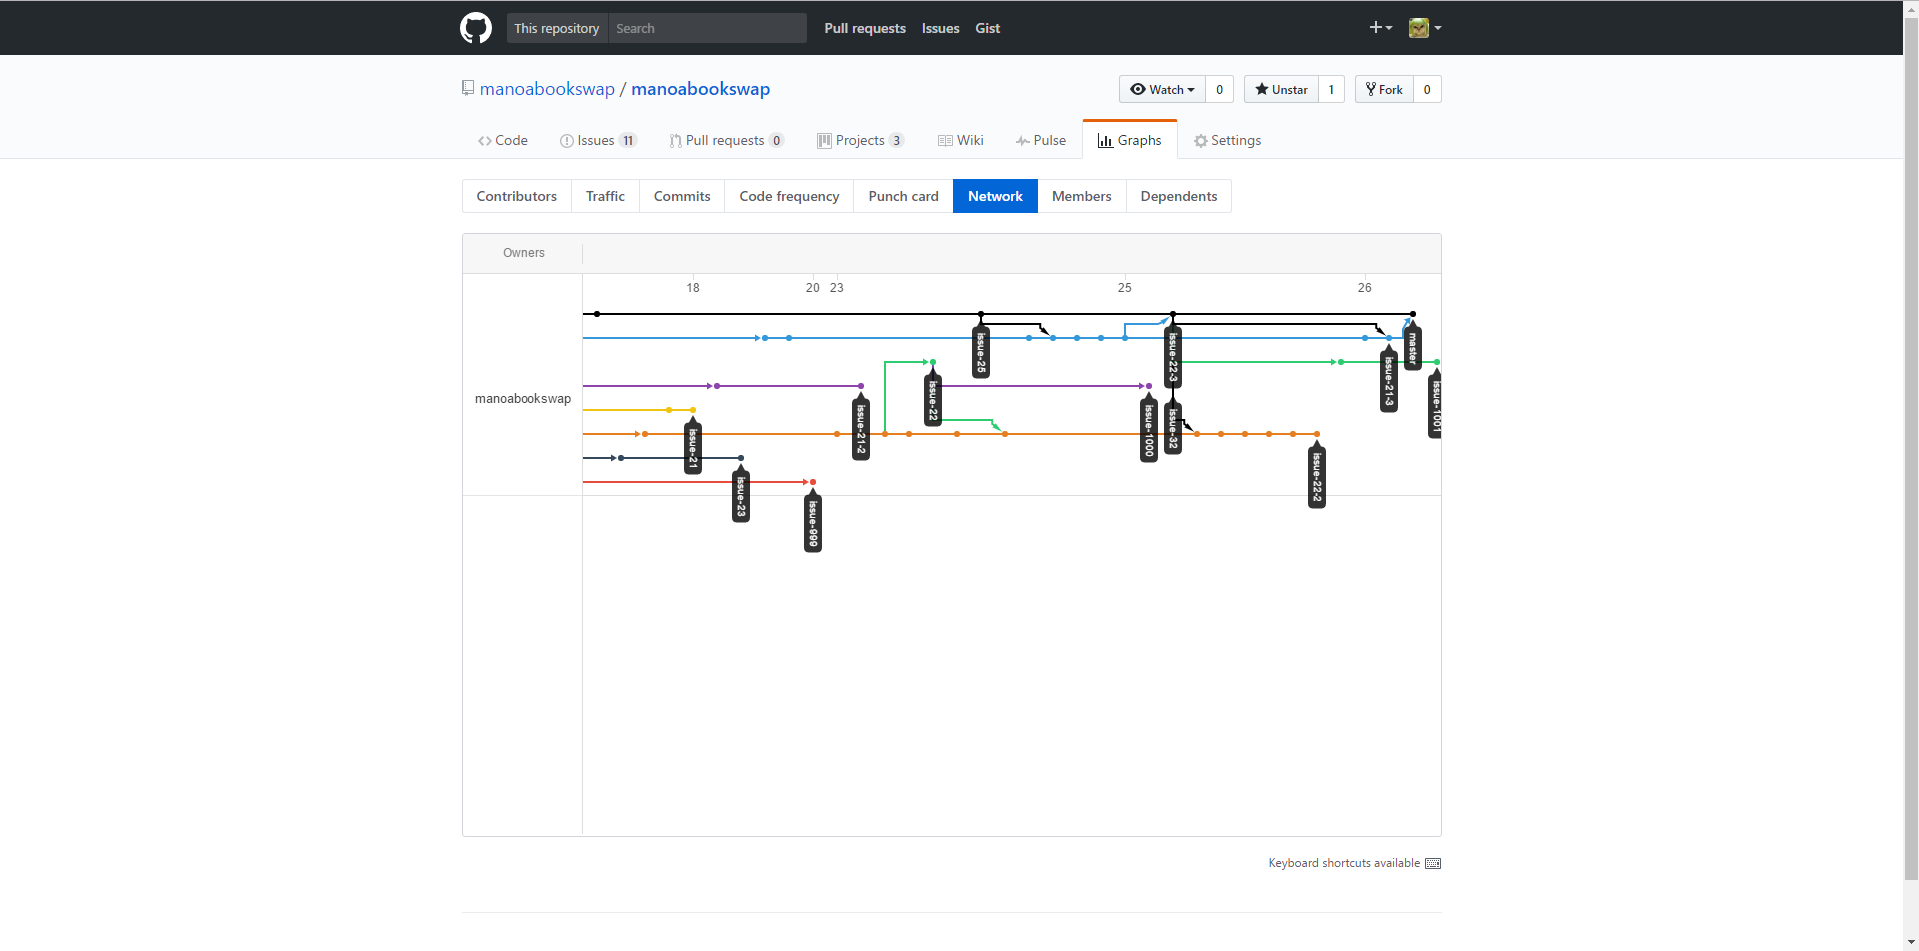Screen dimensions: 1919x951
Task: Click the yellow commit dot above issue-21
Action: (x=693, y=410)
